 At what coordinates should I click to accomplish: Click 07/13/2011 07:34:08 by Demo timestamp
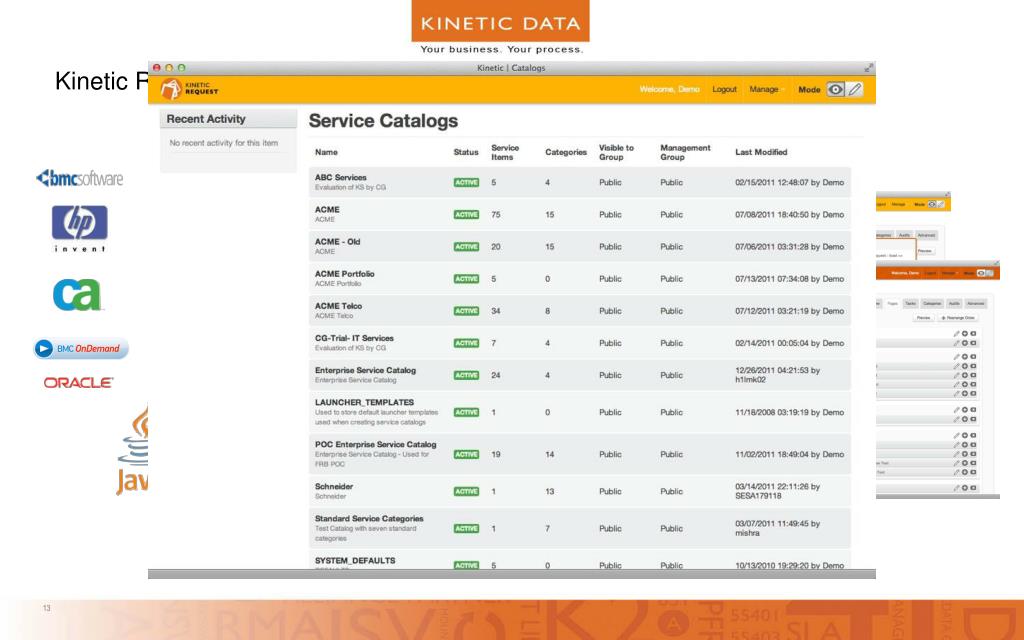[790, 279]
